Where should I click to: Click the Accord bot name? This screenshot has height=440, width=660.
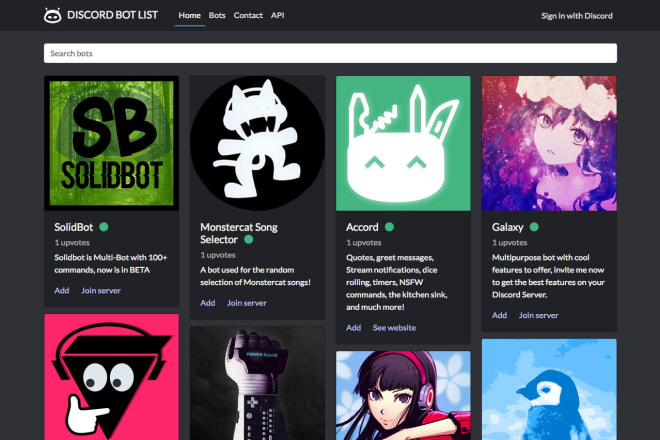point(362,227)
